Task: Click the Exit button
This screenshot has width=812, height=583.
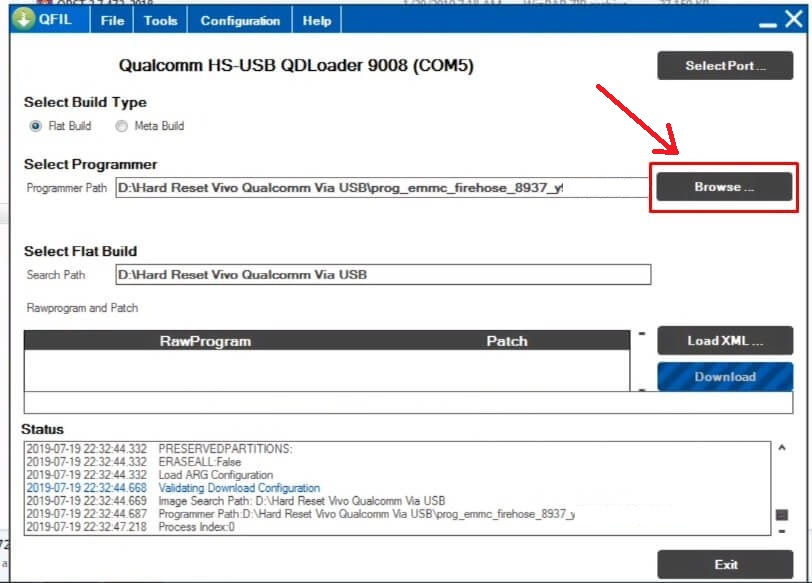Action: coord(725,564)
